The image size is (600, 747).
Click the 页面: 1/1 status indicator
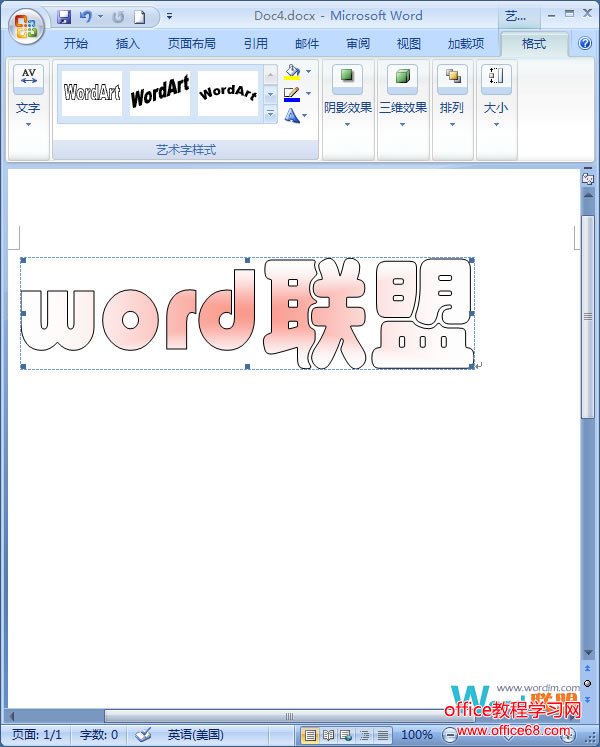click(37, 735)
